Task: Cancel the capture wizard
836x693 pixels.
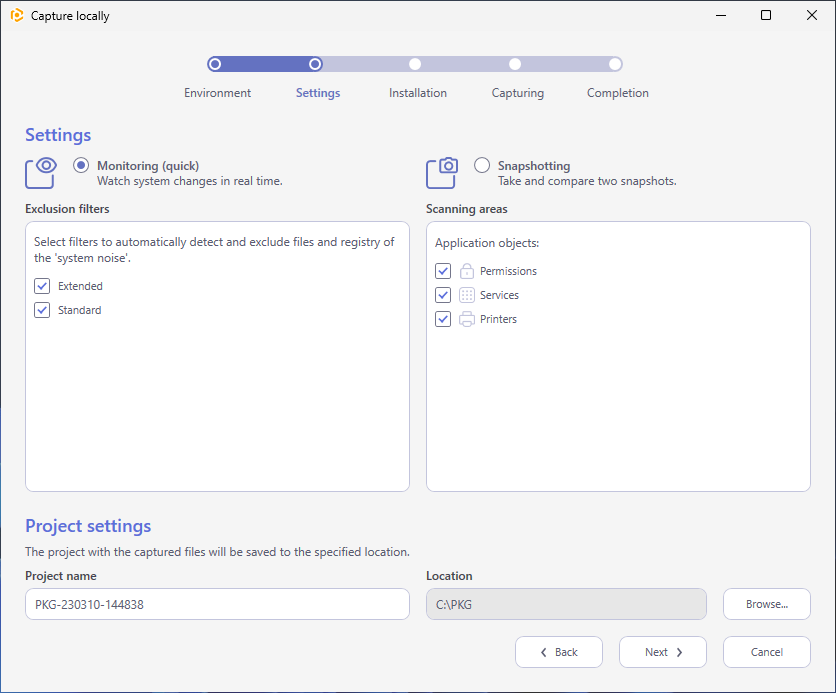Action: pyautogui.click(x=767, y=652)
